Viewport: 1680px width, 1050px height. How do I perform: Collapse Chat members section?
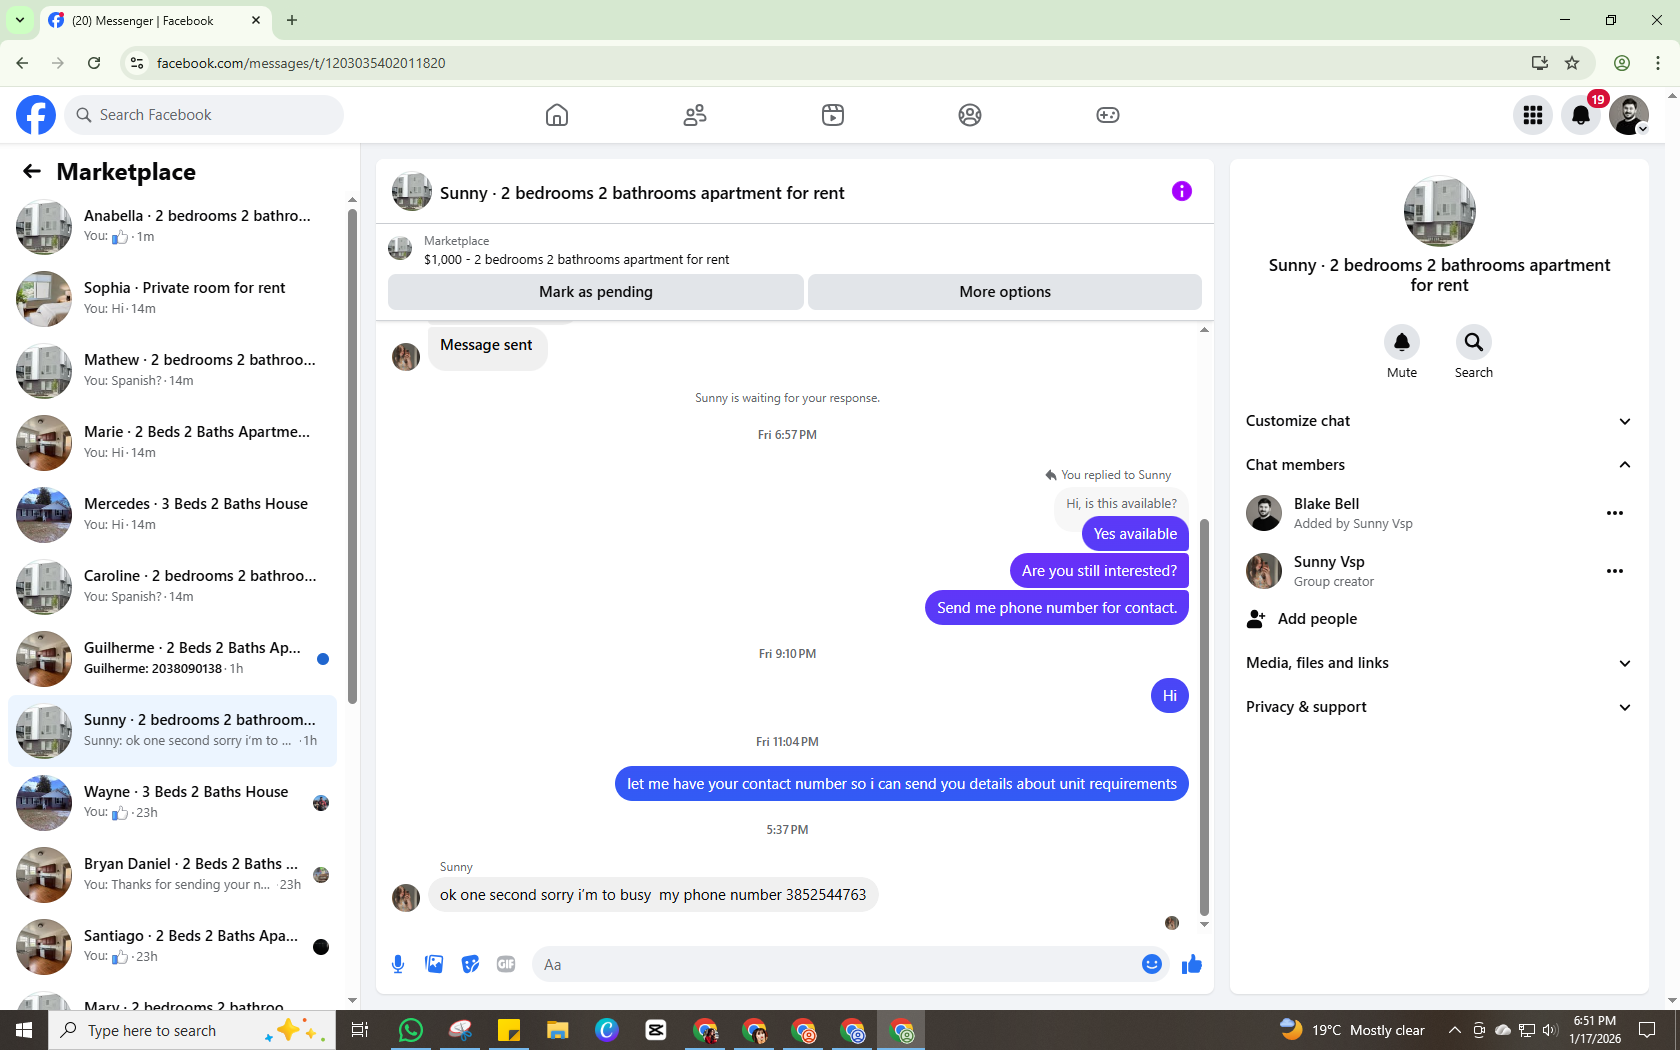pyautogui.click(x=1440, y=465)
